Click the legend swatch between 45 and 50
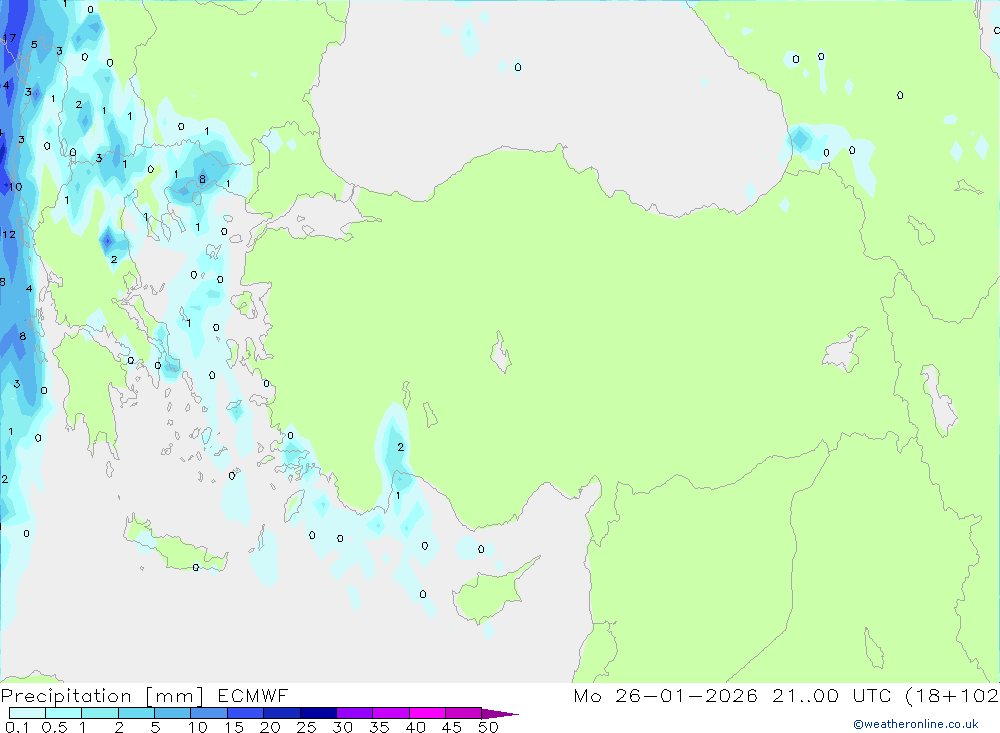Image resolution: width=1000 pixels, height=733 pixels. click(463, 713)
